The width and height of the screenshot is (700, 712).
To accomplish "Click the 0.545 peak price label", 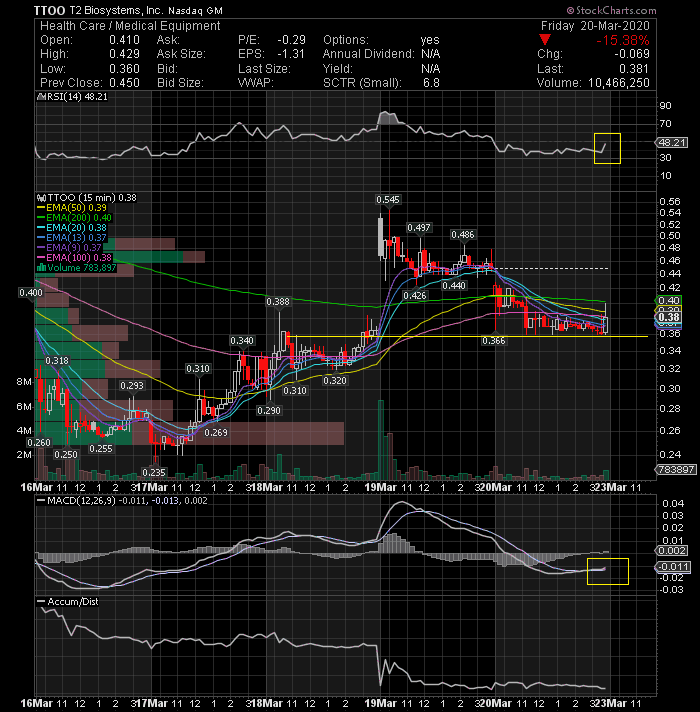I will pyautogui.click(x=388, y=200).
